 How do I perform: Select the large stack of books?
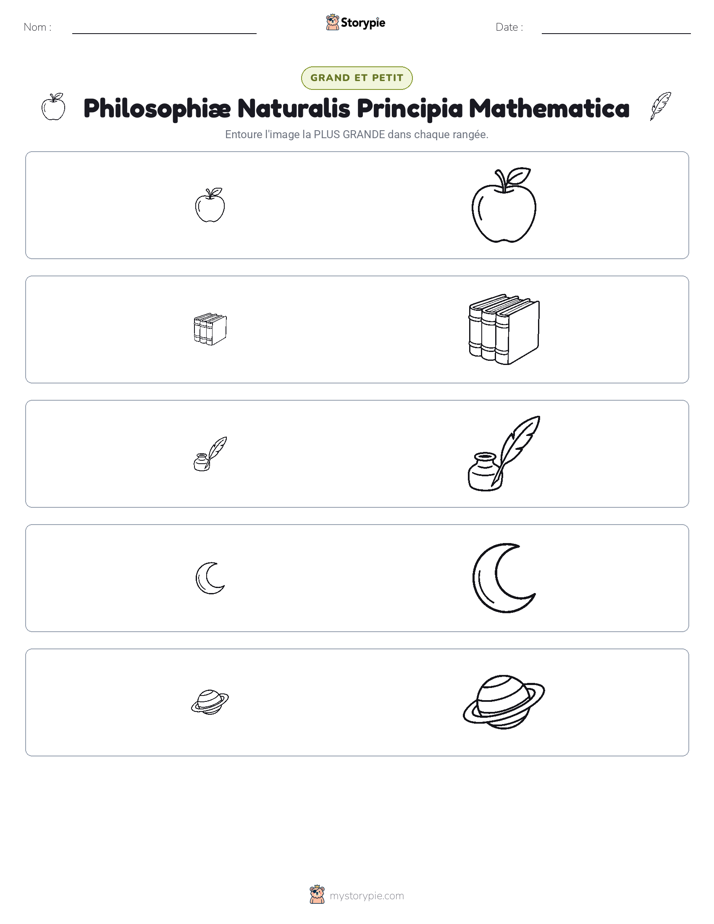point(504,329)
